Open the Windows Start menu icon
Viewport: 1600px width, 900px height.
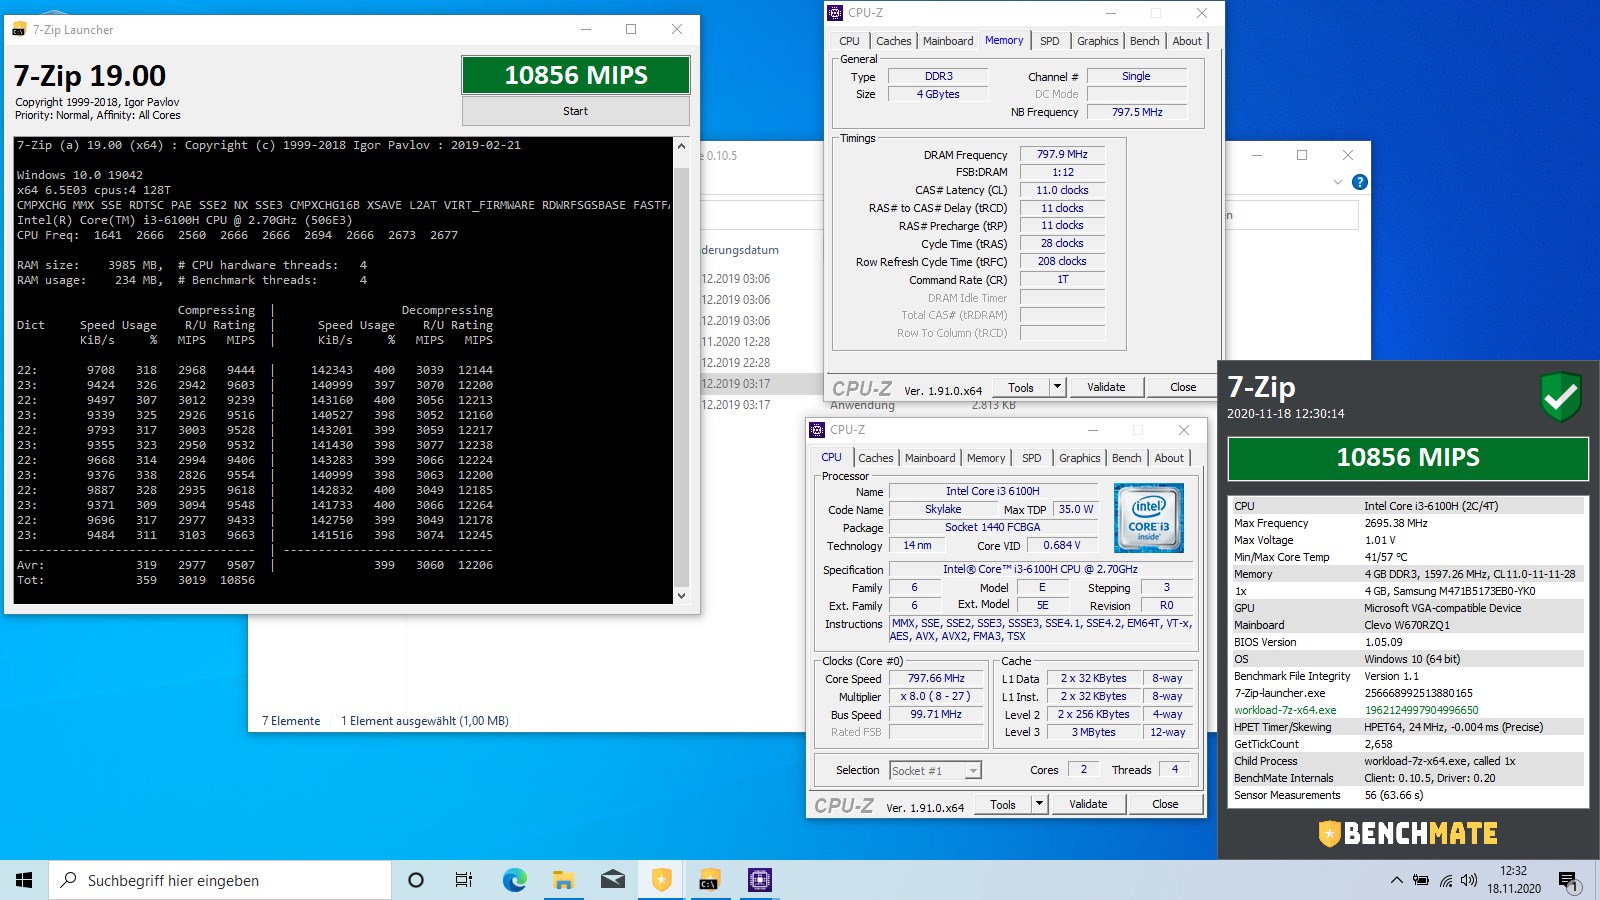point(24,880)
